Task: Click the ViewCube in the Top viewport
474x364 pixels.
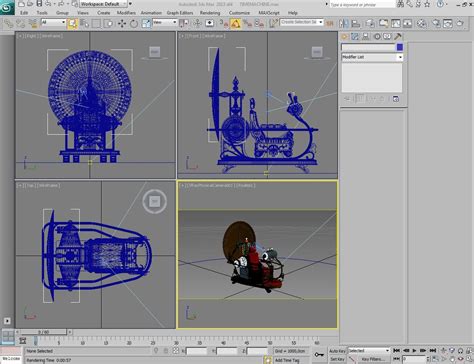Action: tap(154, 201)
